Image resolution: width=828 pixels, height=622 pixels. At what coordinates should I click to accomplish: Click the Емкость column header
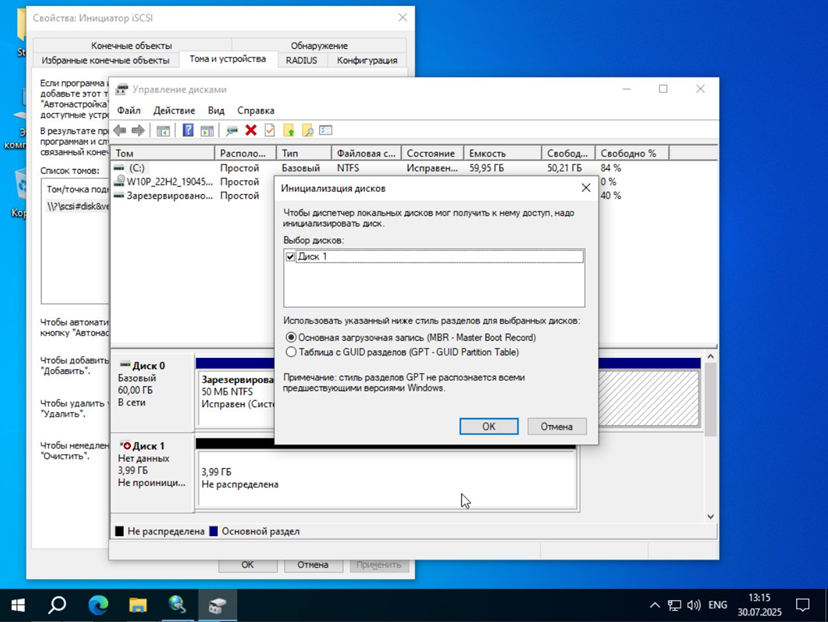tap(502, 153)
